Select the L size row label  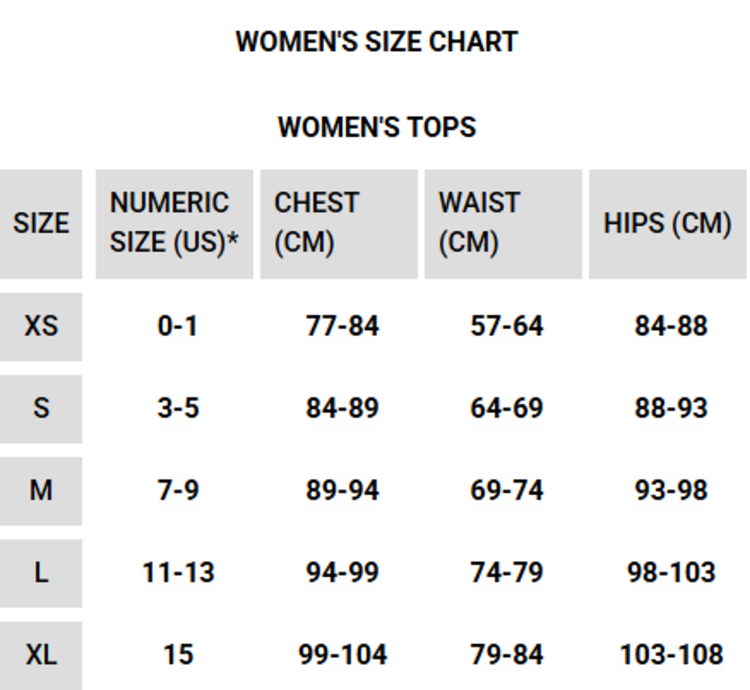point(41,572)
